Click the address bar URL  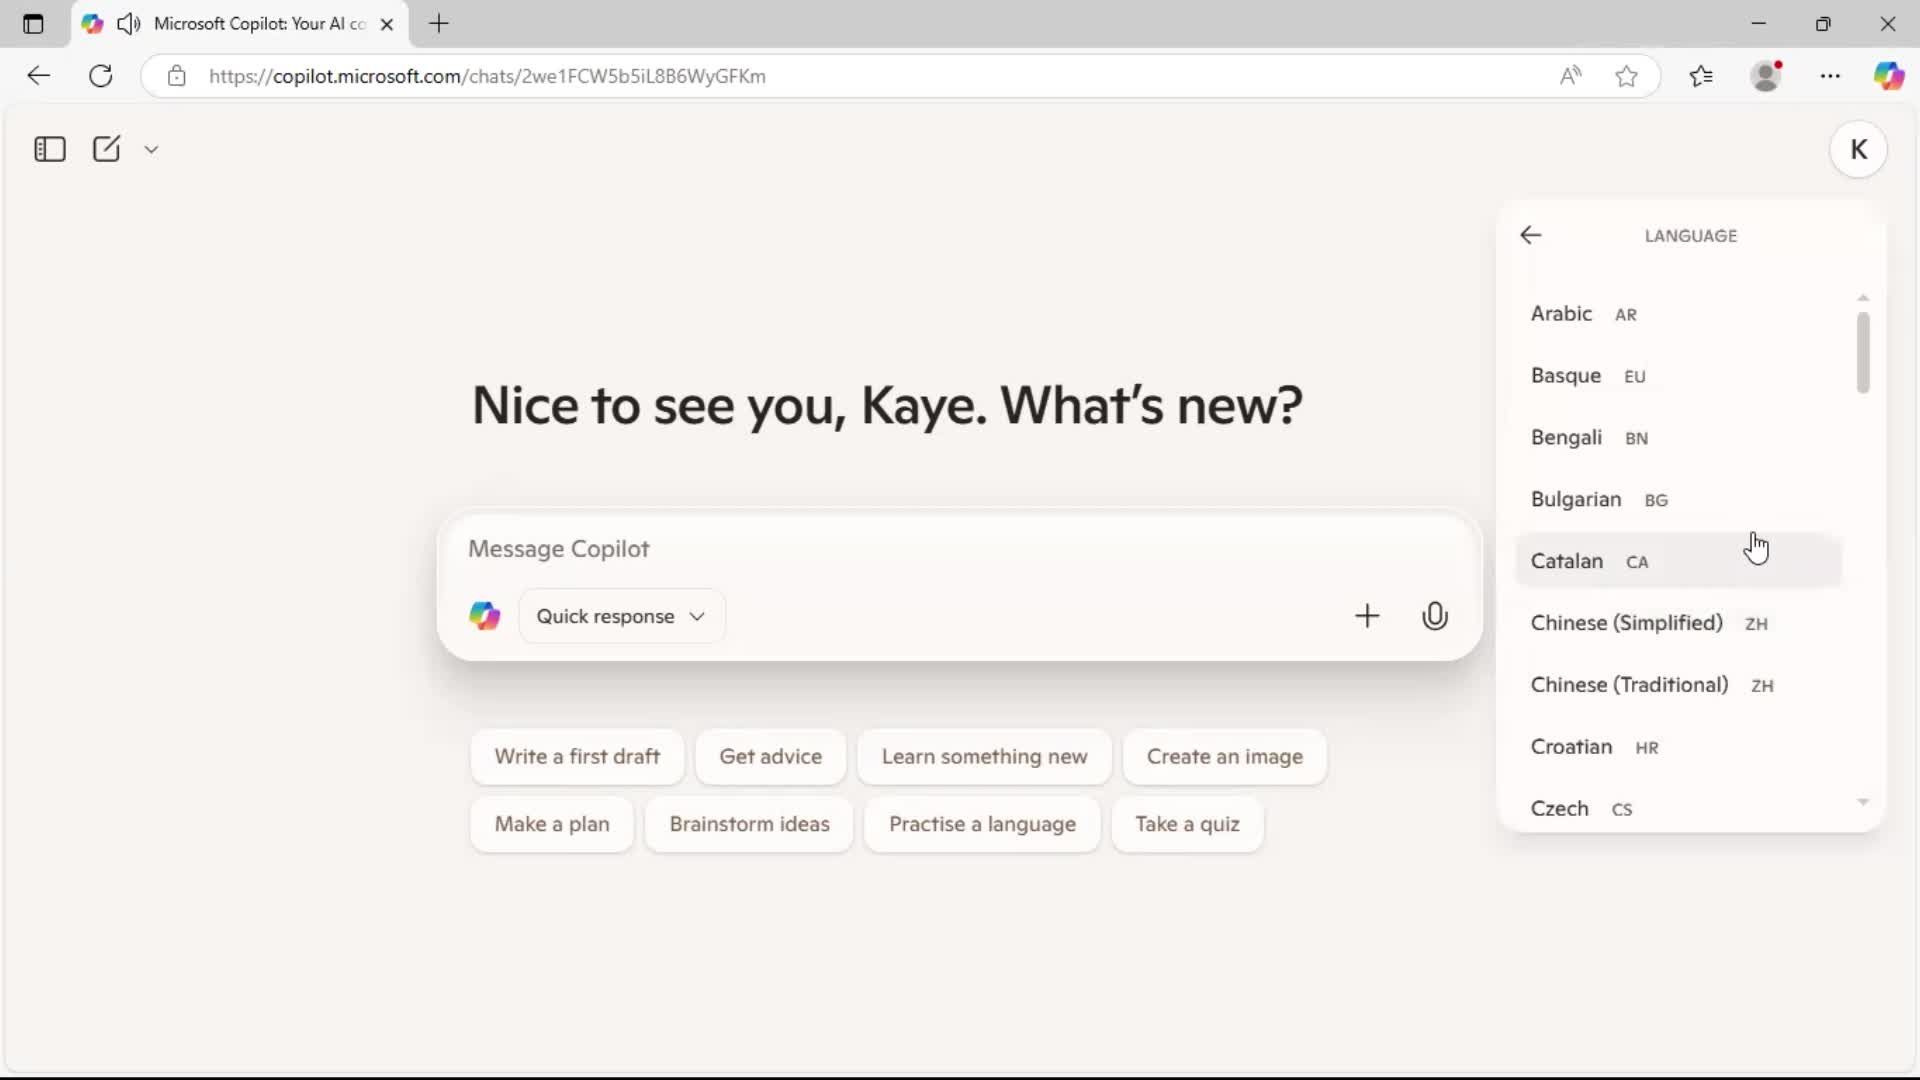487,76
